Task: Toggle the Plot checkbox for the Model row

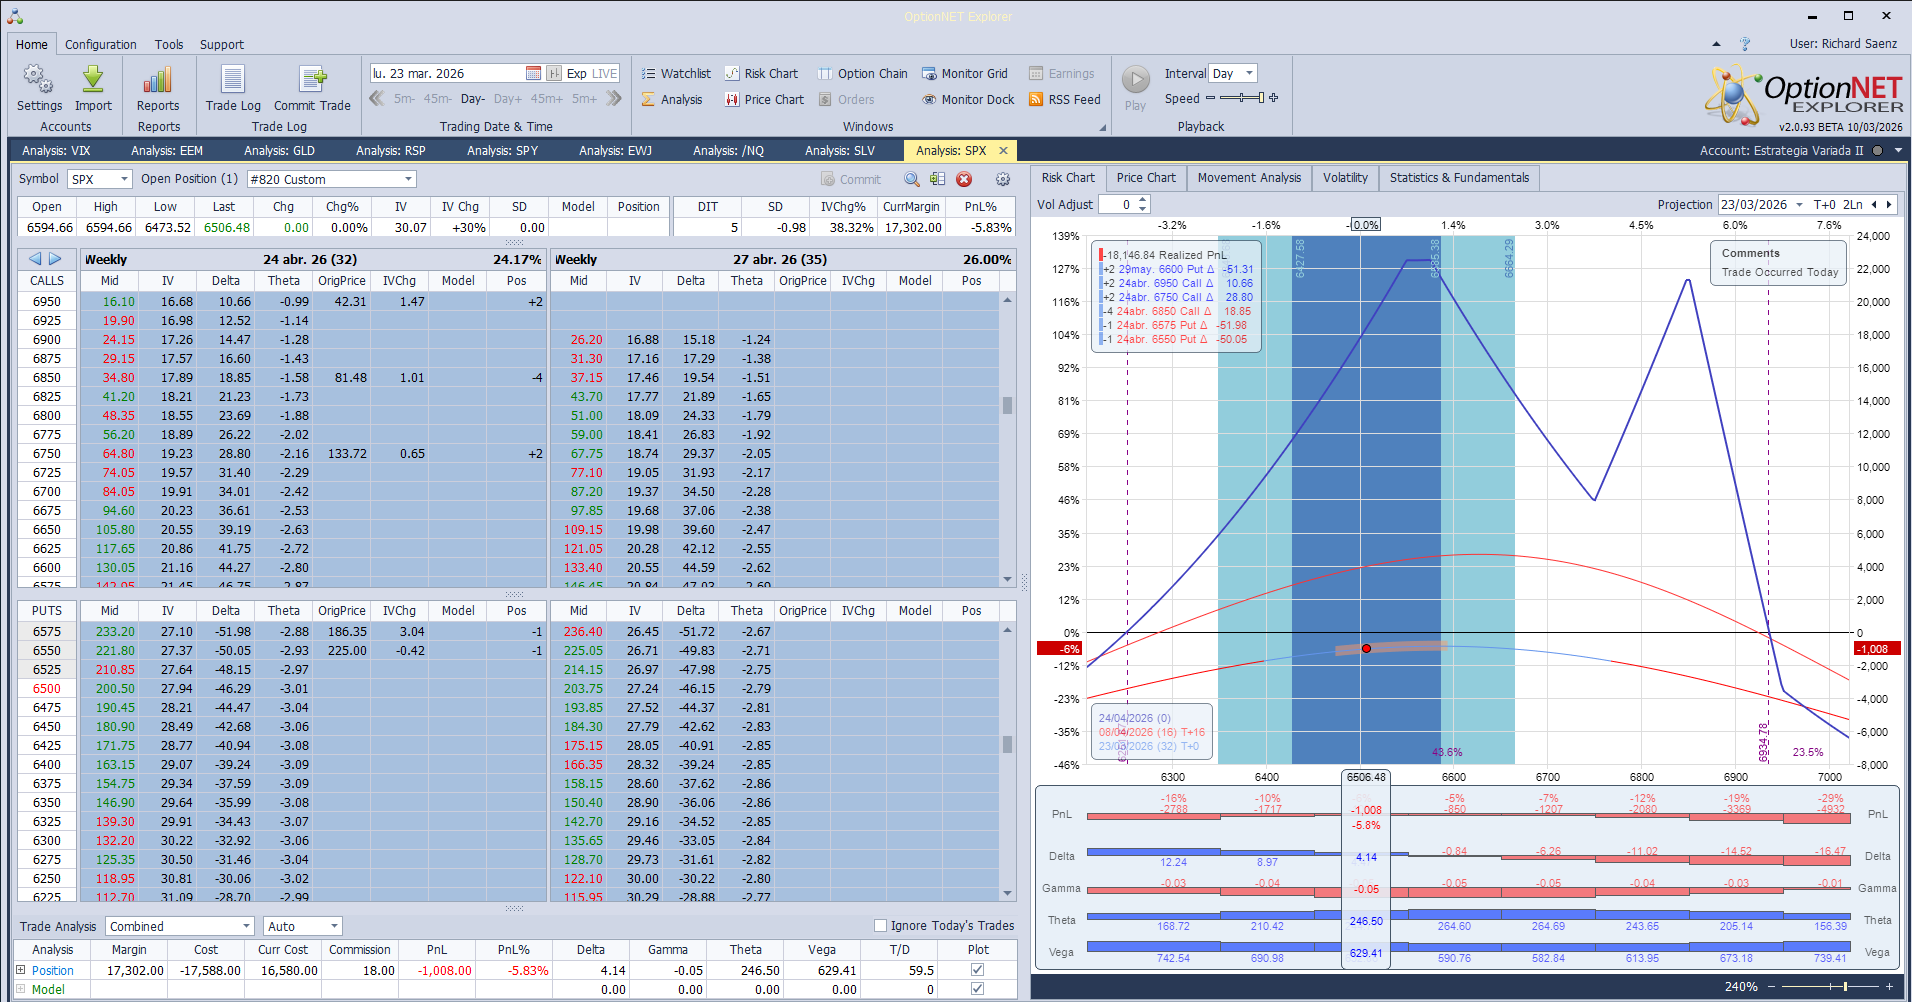Action: pos(977,989)
